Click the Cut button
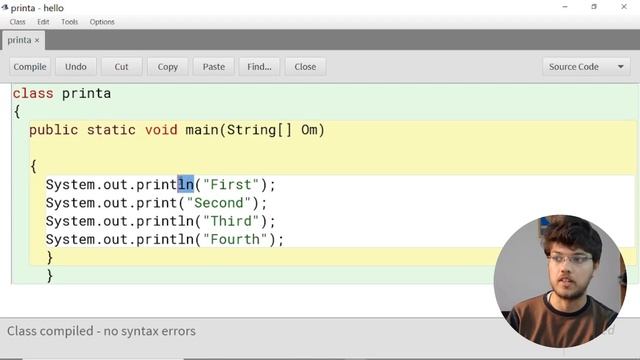The image size is (640, 360). (x=122, y=67)
